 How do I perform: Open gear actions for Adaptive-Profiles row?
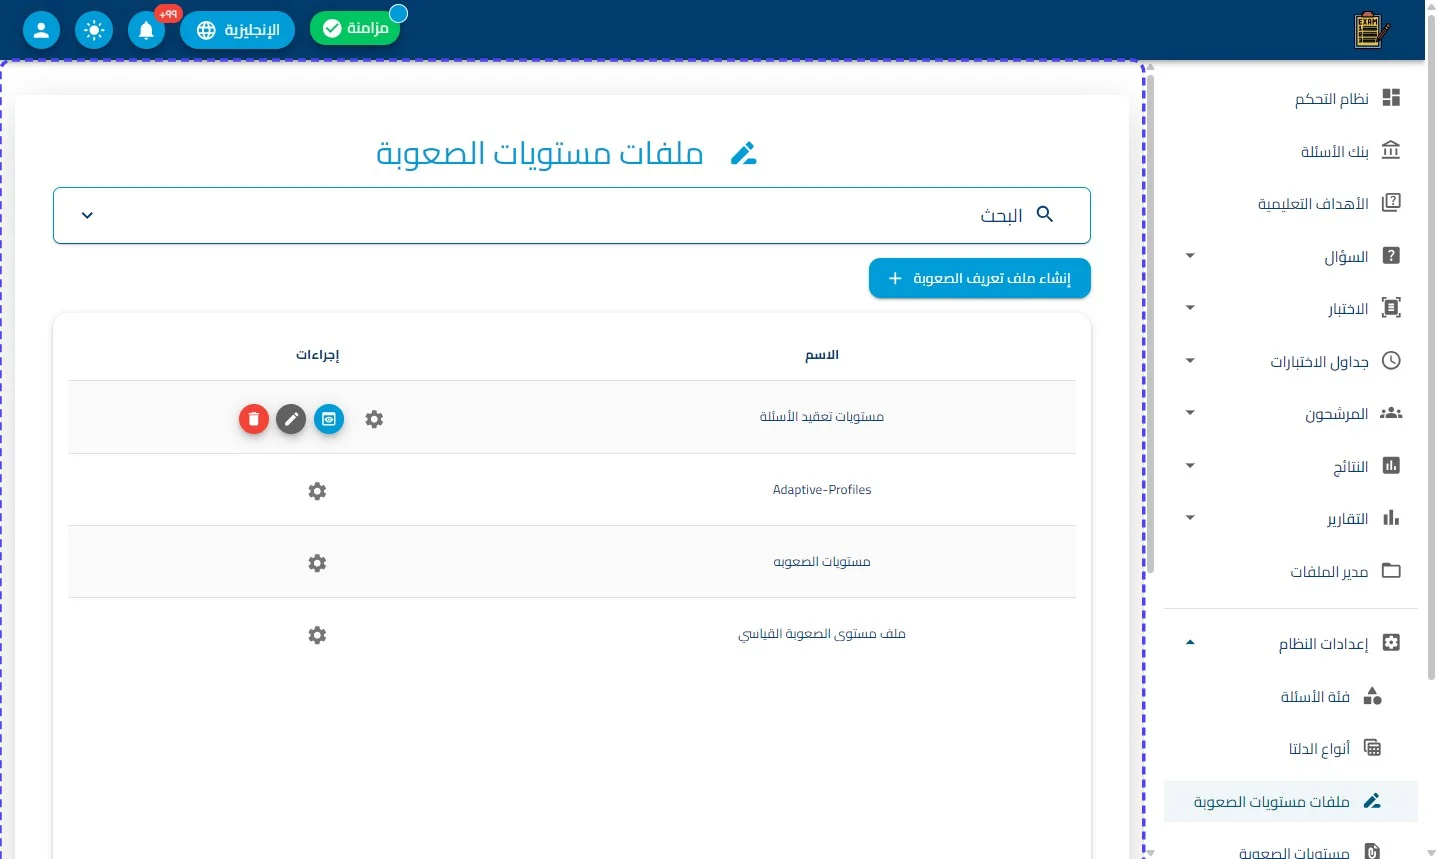[x=317, y=491]
